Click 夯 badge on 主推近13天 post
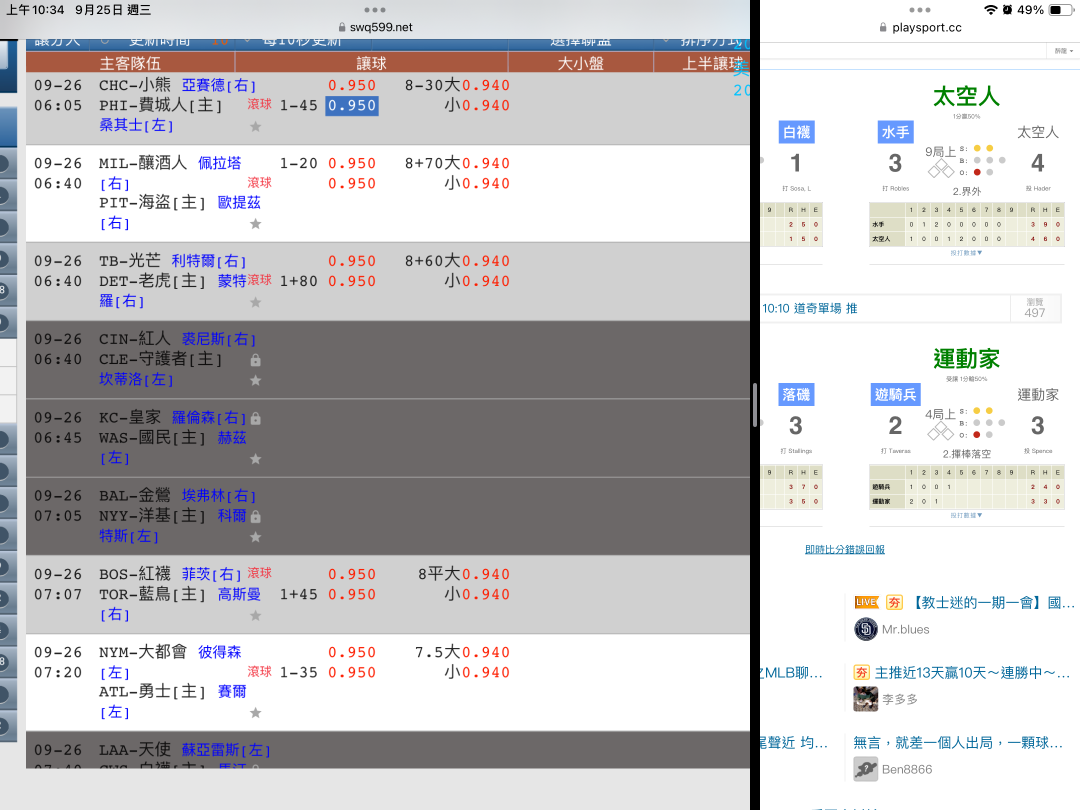This screenshot has height=810, width=1080. (861, 672)
